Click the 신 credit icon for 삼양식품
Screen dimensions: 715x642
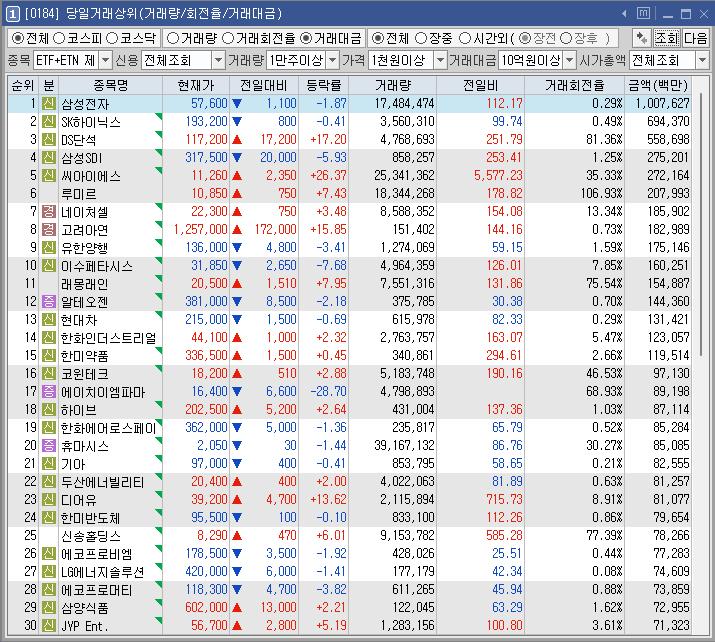(x=49, y=608)
